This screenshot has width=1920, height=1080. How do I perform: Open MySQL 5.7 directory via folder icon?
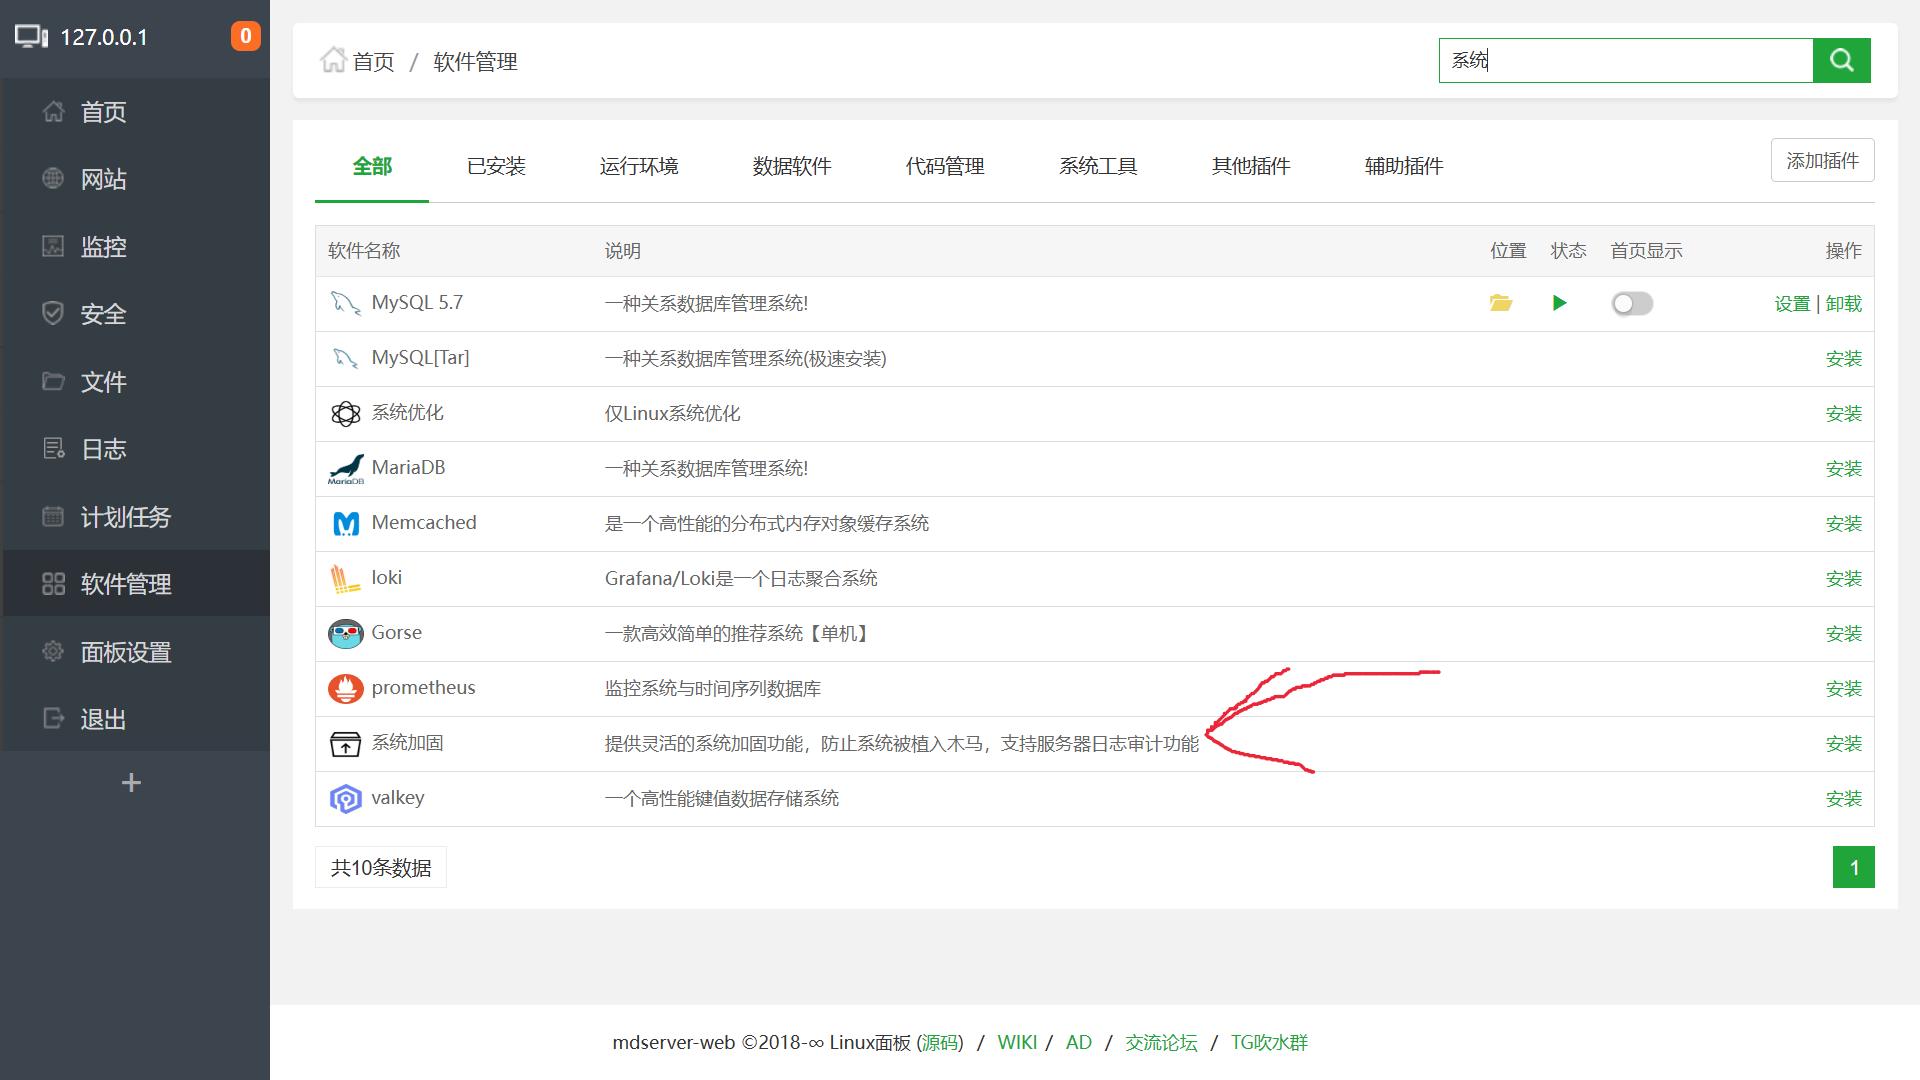coord(1500,303)
